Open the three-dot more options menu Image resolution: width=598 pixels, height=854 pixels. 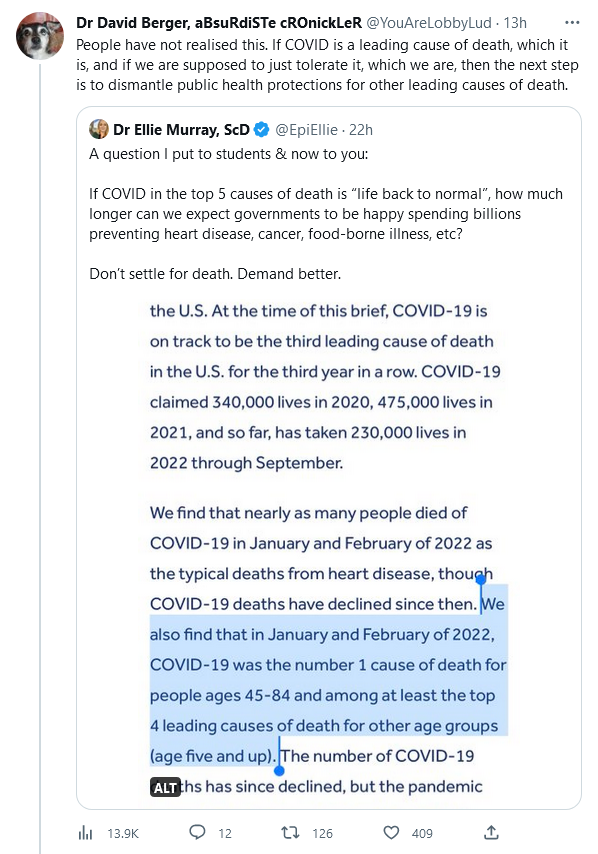click(572, 23)
